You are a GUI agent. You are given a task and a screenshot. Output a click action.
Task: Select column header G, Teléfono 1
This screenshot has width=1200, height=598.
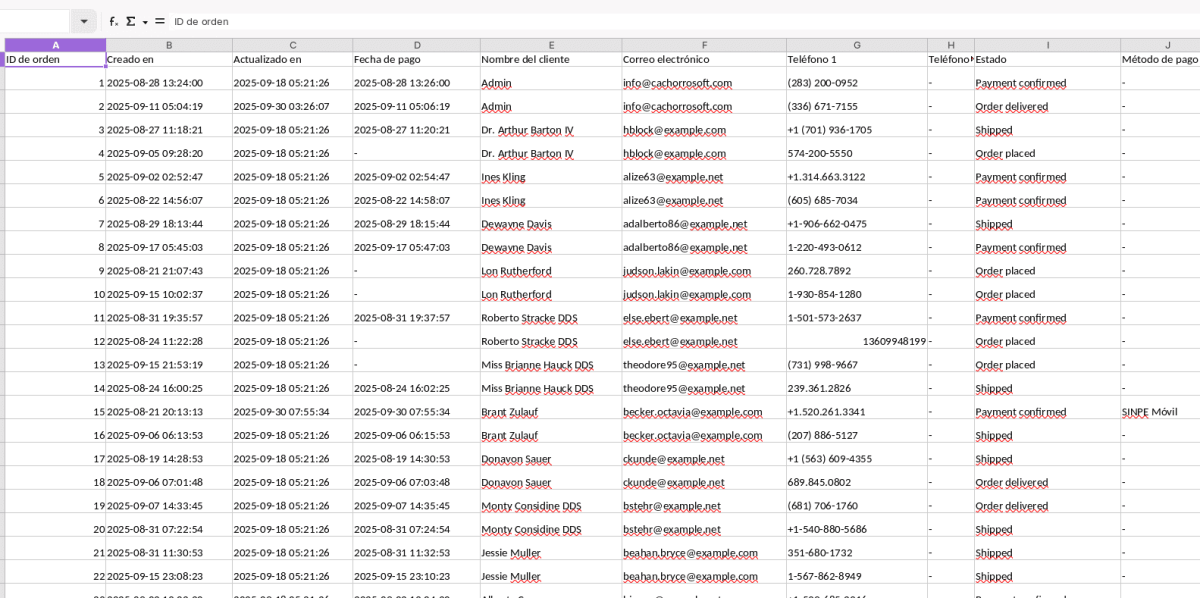857,44
